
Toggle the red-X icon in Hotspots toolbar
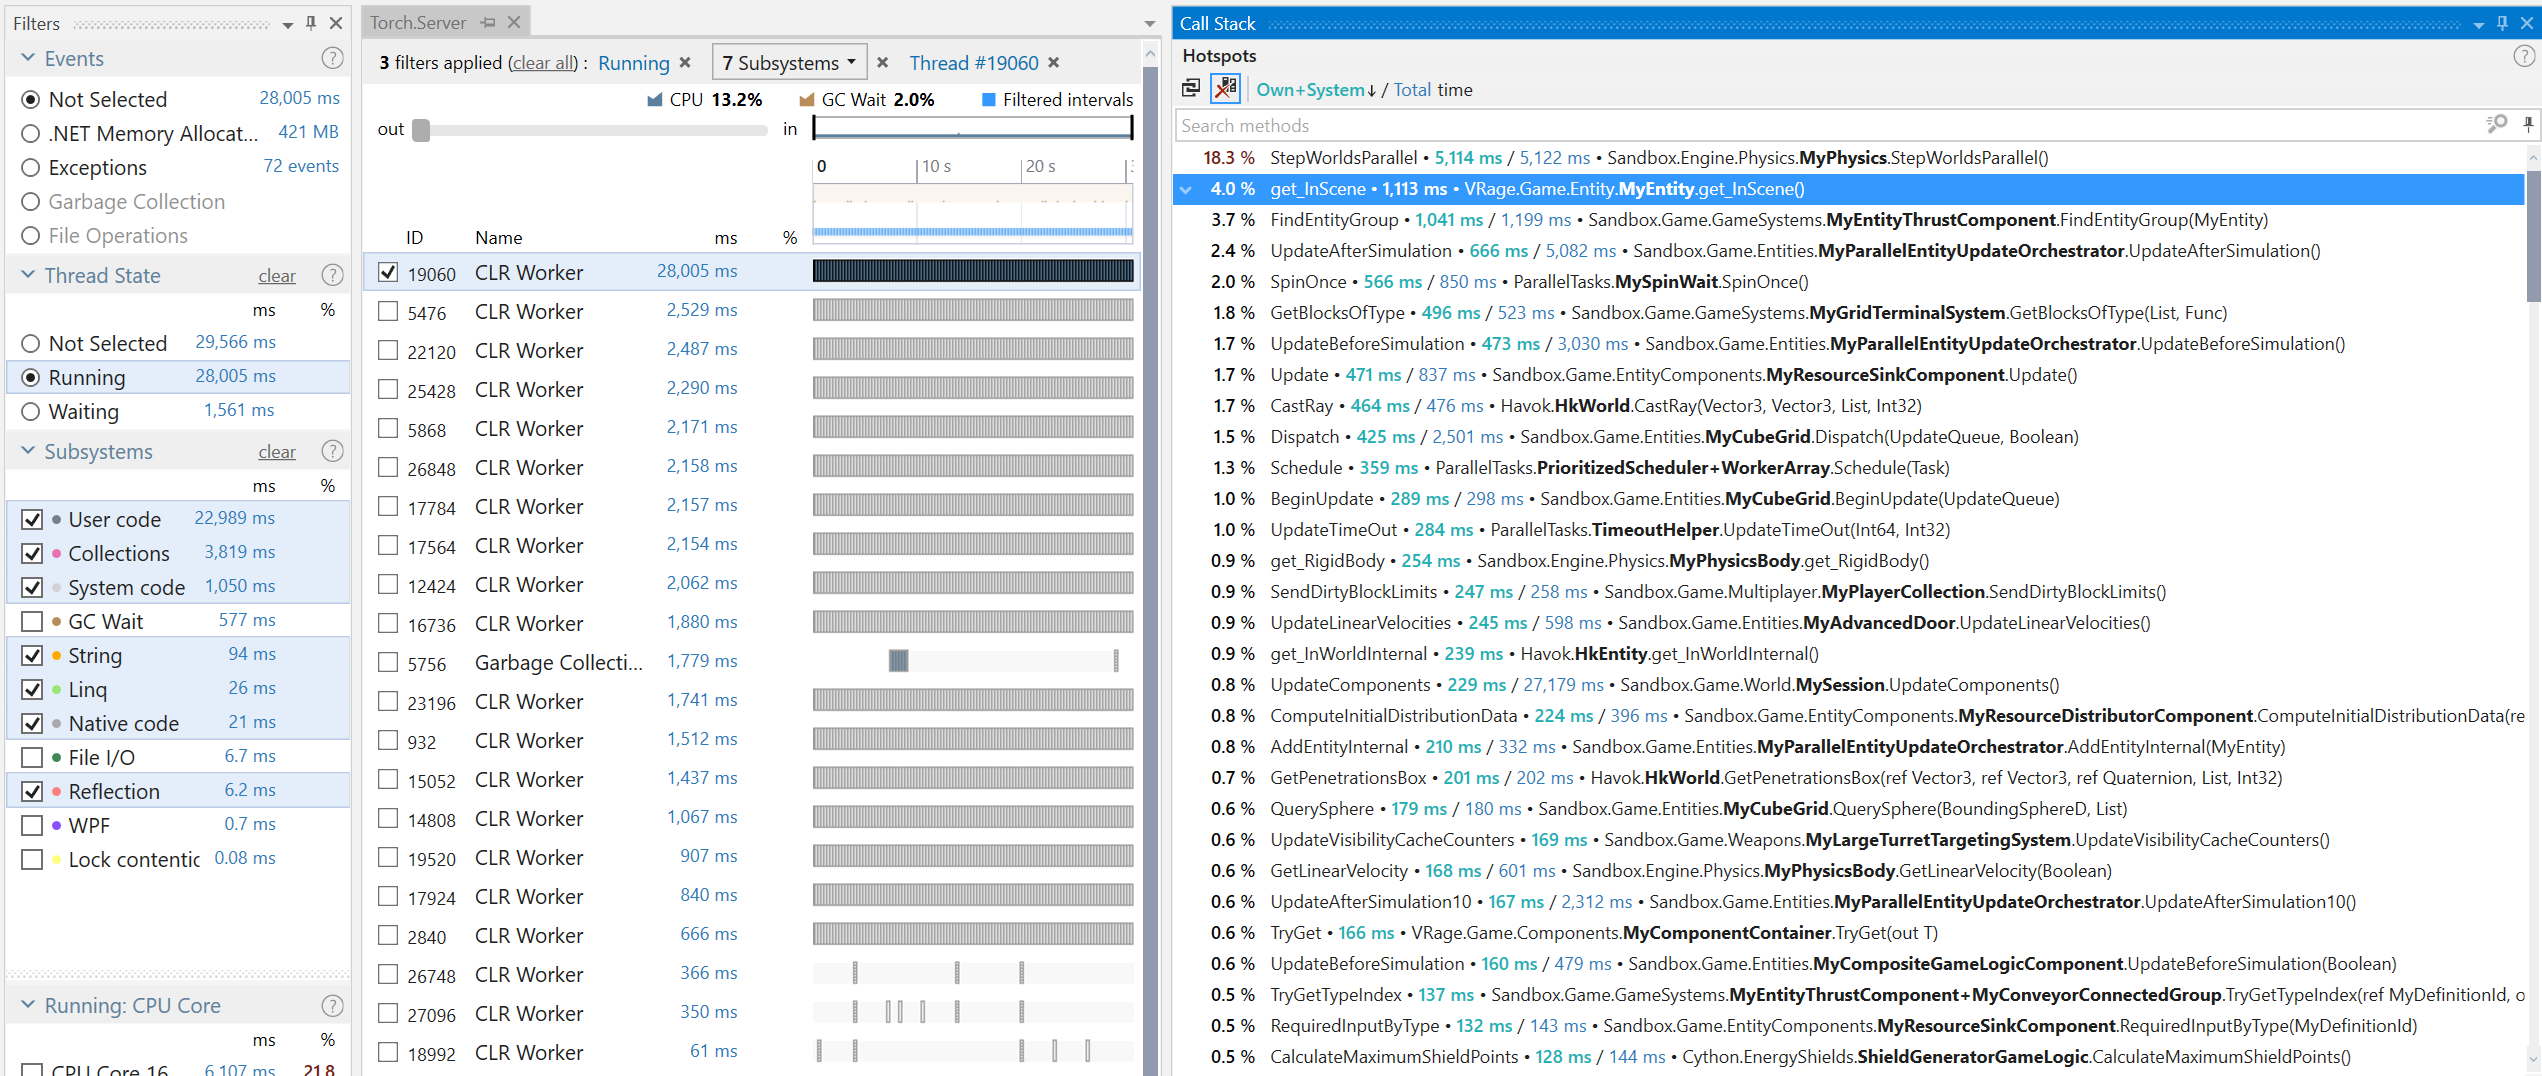(x=1225, y=89)
